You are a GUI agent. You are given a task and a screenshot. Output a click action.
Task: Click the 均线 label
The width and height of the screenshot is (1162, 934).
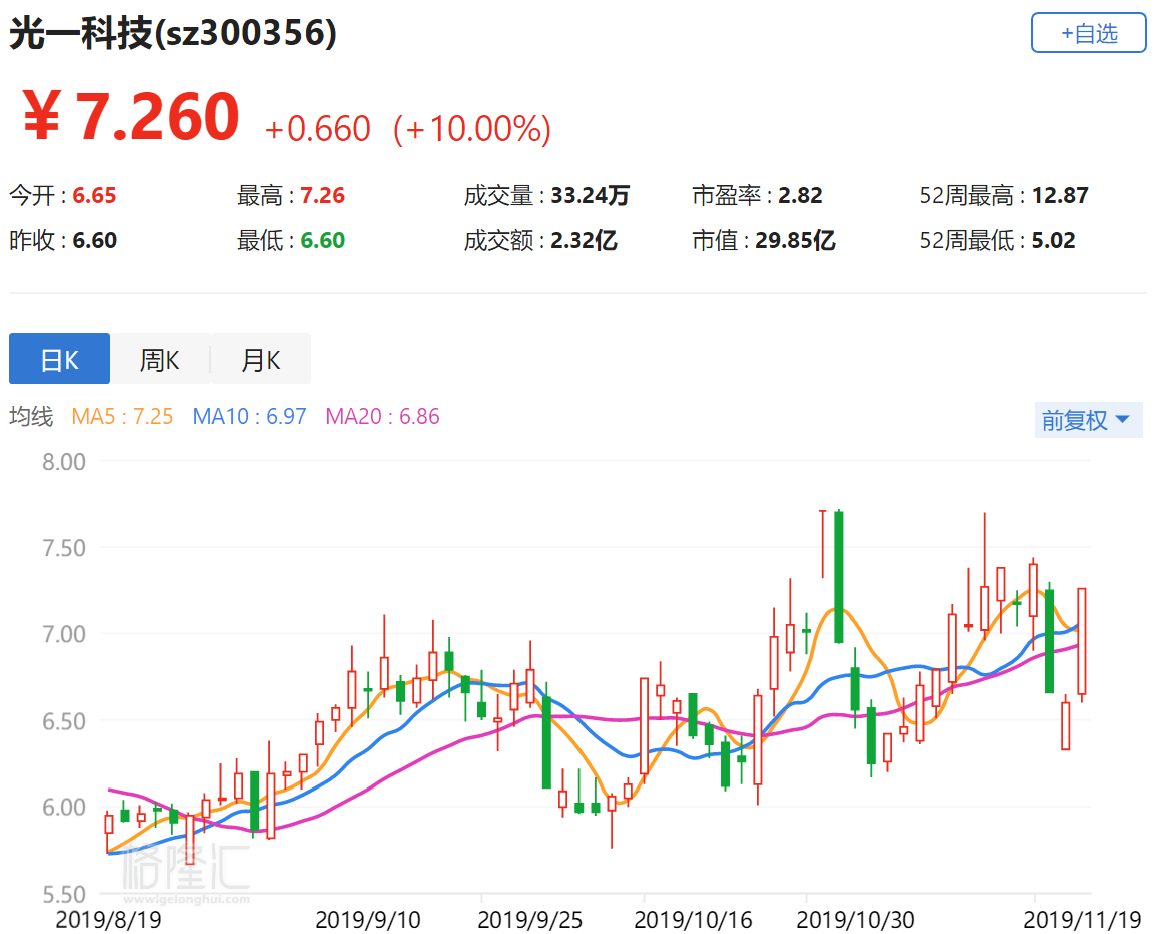pyautogui.click(x=31, y=417)
